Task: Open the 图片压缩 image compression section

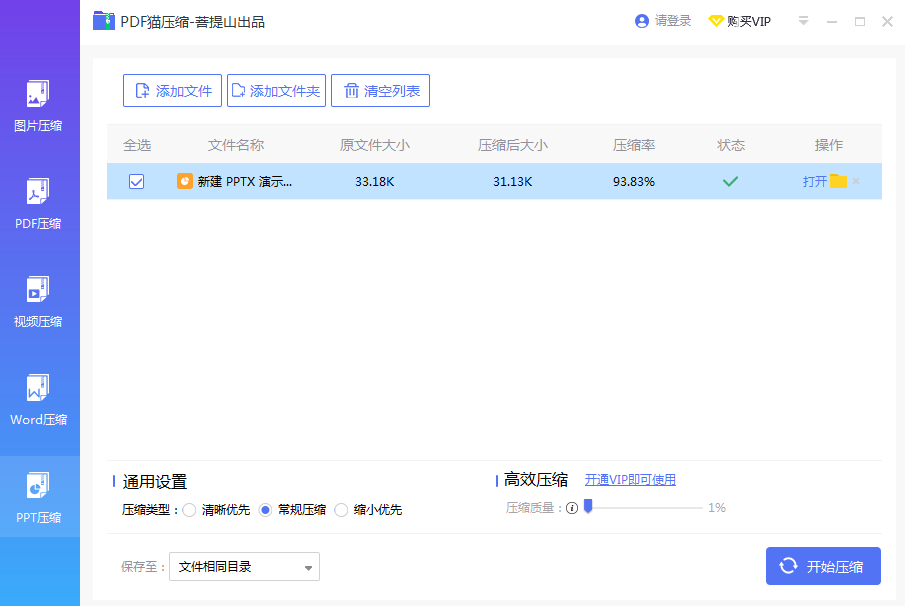Action: pyautogui.click(x=38, y=106)
